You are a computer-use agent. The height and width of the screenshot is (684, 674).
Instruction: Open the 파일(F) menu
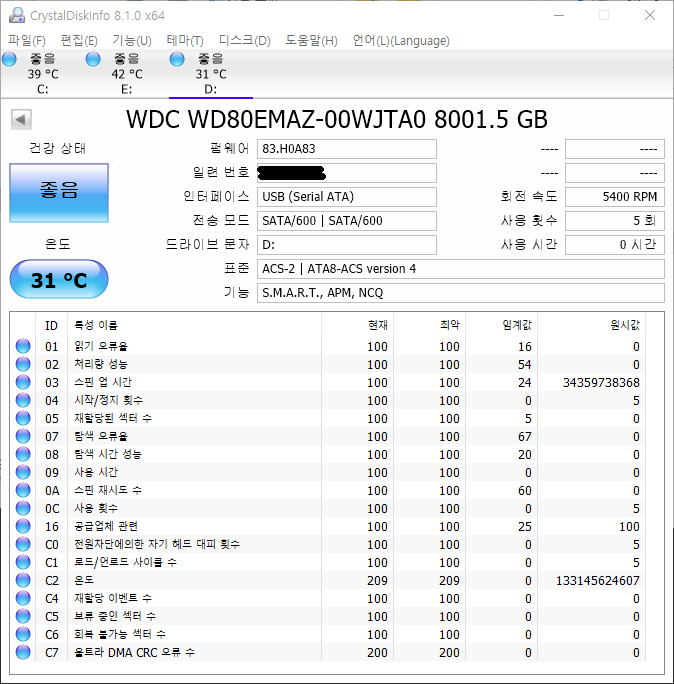pos(27,40)
